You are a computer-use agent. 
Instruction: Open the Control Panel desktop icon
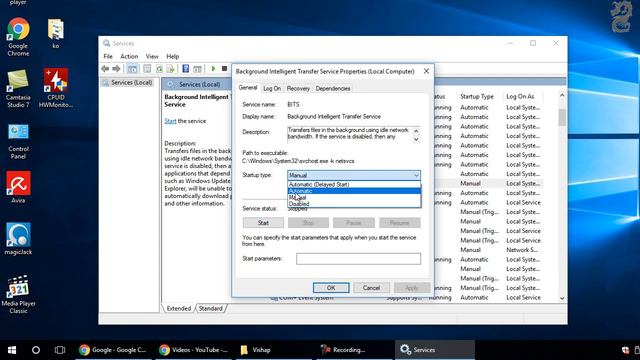point(18,141)
